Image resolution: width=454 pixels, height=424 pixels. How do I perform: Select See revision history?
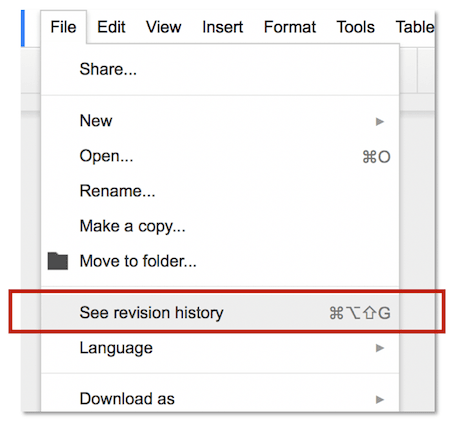220,313
